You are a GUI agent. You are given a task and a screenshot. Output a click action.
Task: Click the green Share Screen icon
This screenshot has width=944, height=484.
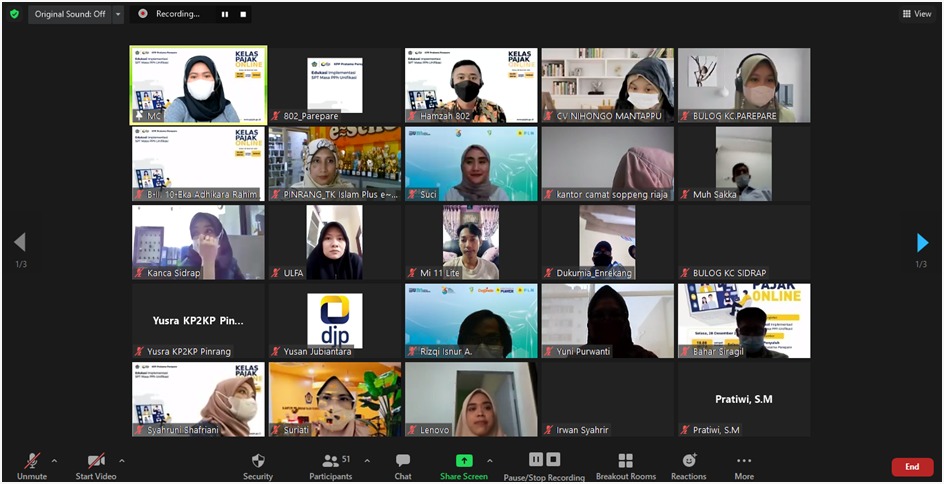[x=464, y=461]
